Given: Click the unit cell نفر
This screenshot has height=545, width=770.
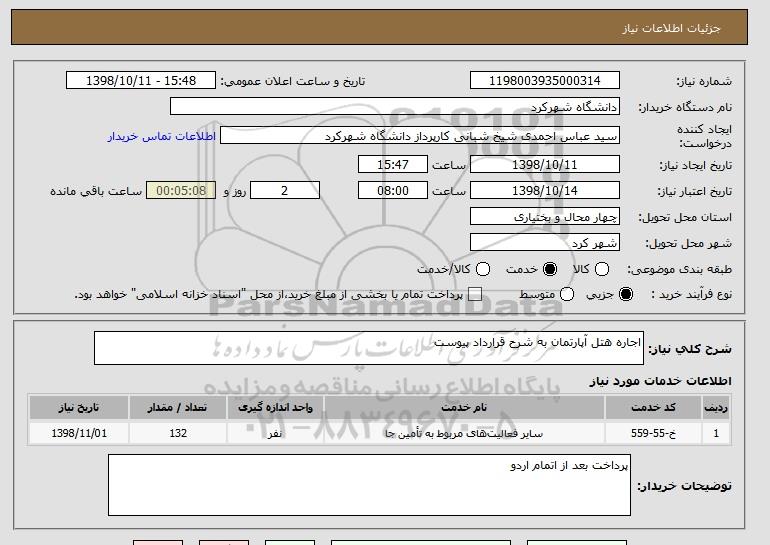Looking at the screenshot, I should 275,434.
